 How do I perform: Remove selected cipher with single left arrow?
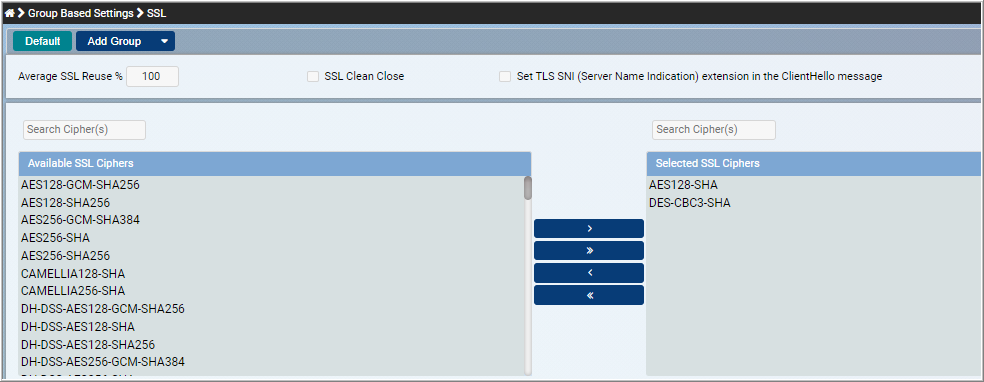coord(589,273)
